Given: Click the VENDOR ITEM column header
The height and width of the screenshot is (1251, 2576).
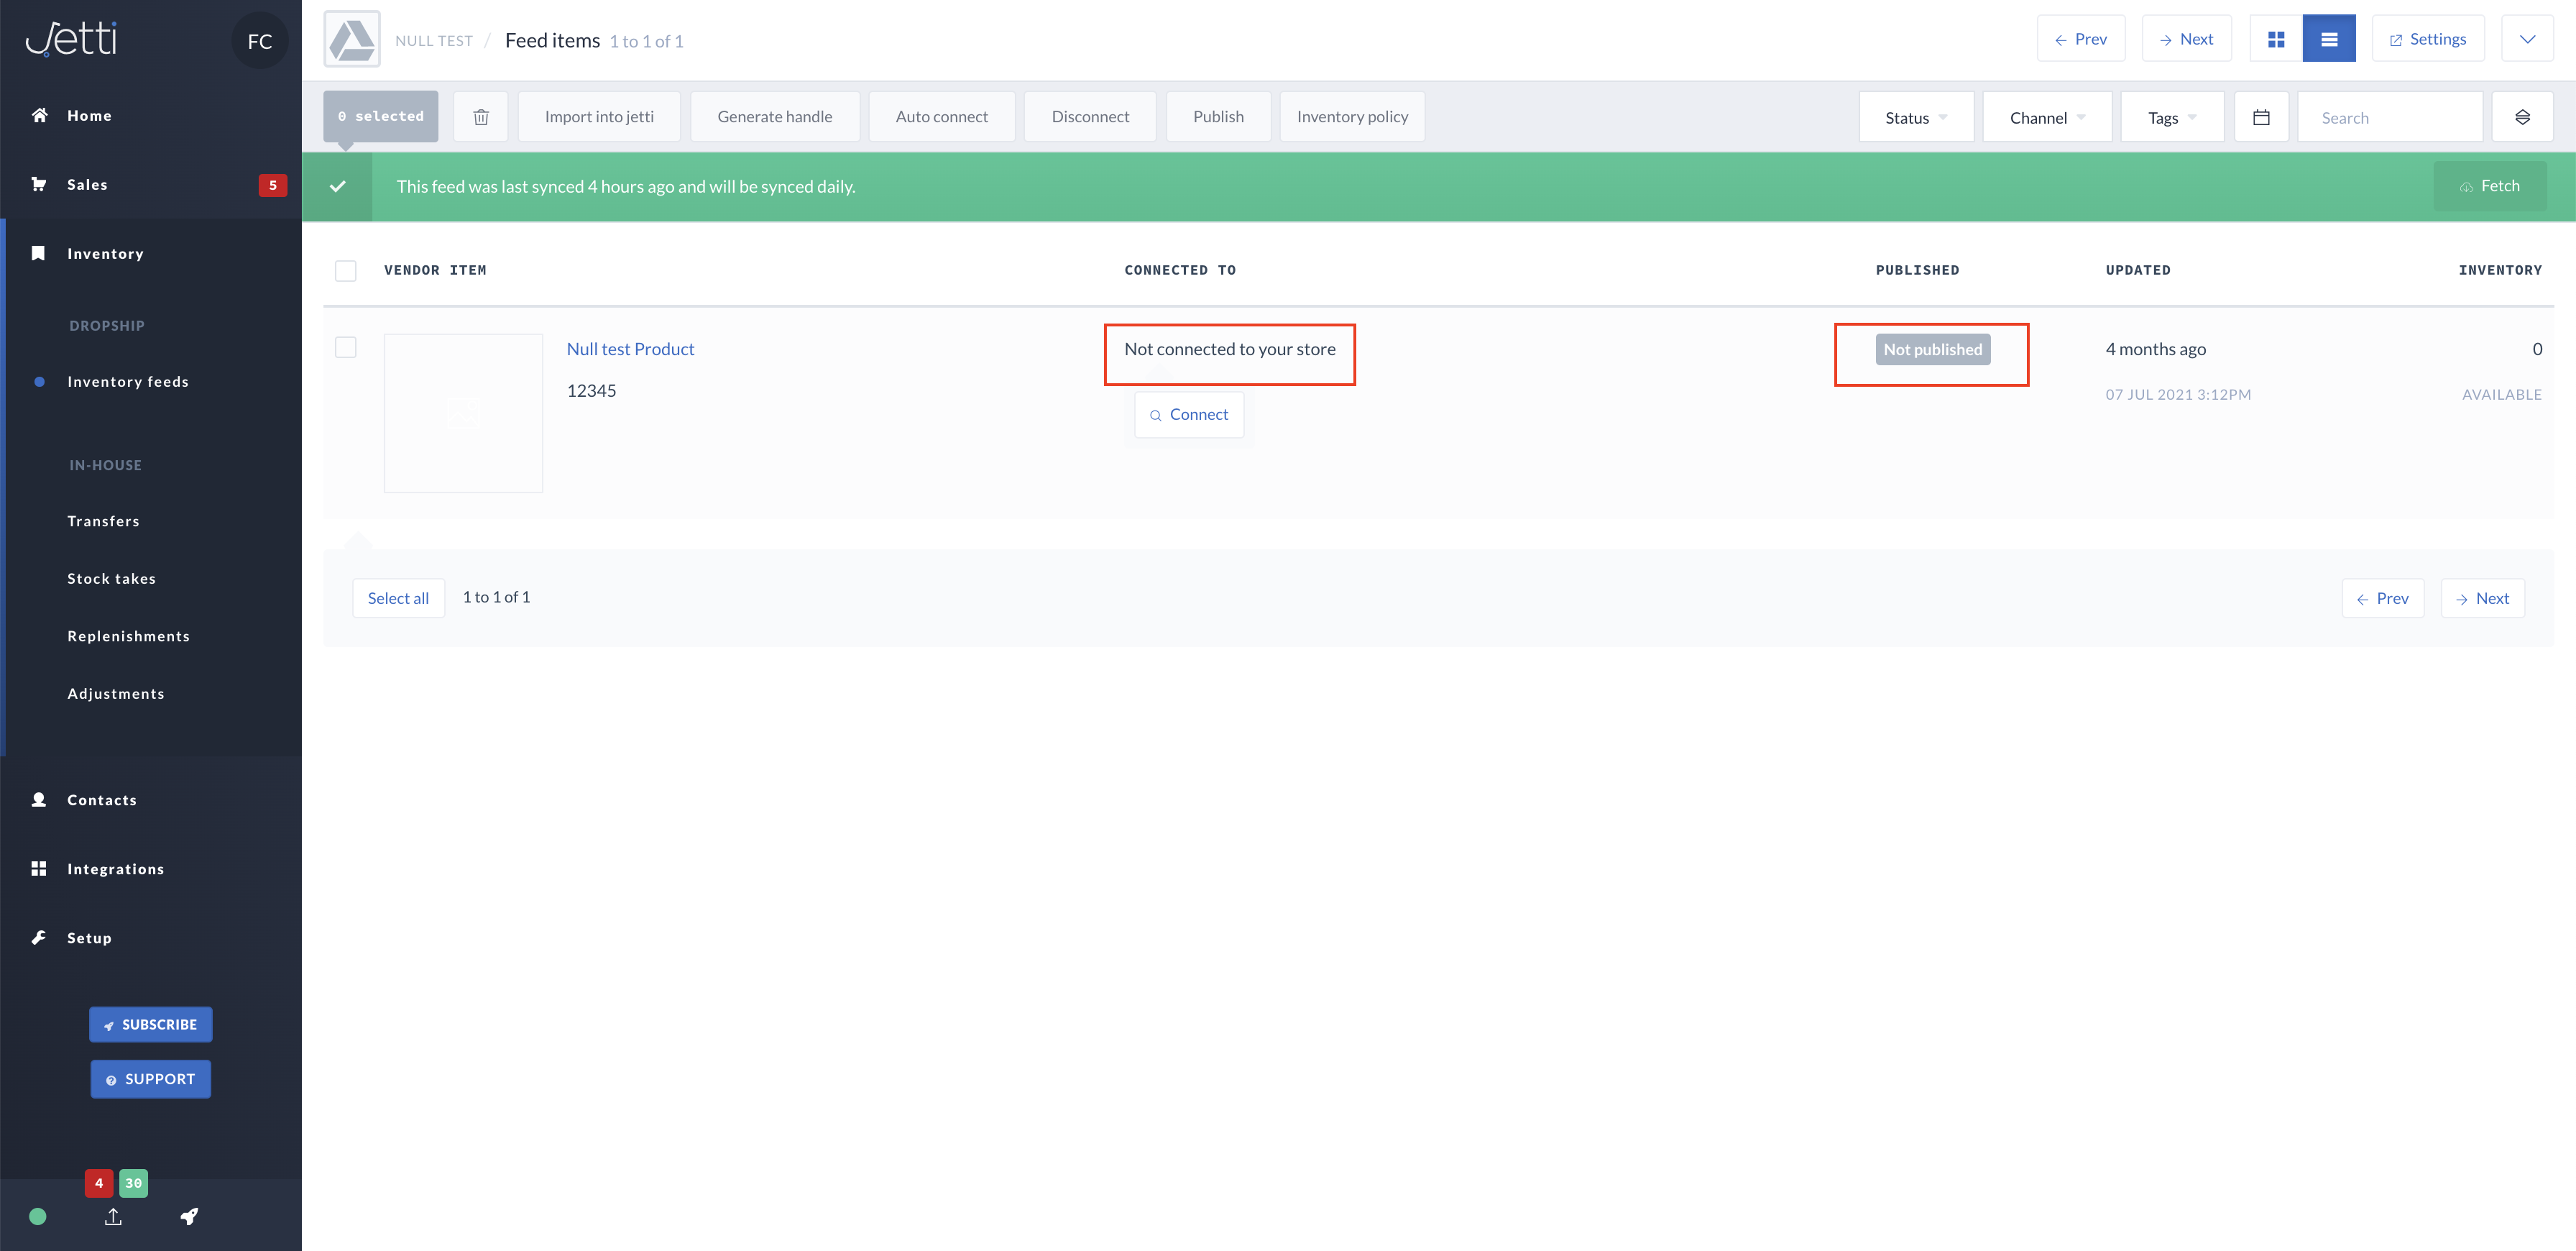Looking at the screenshot, I should pos(435,270).
